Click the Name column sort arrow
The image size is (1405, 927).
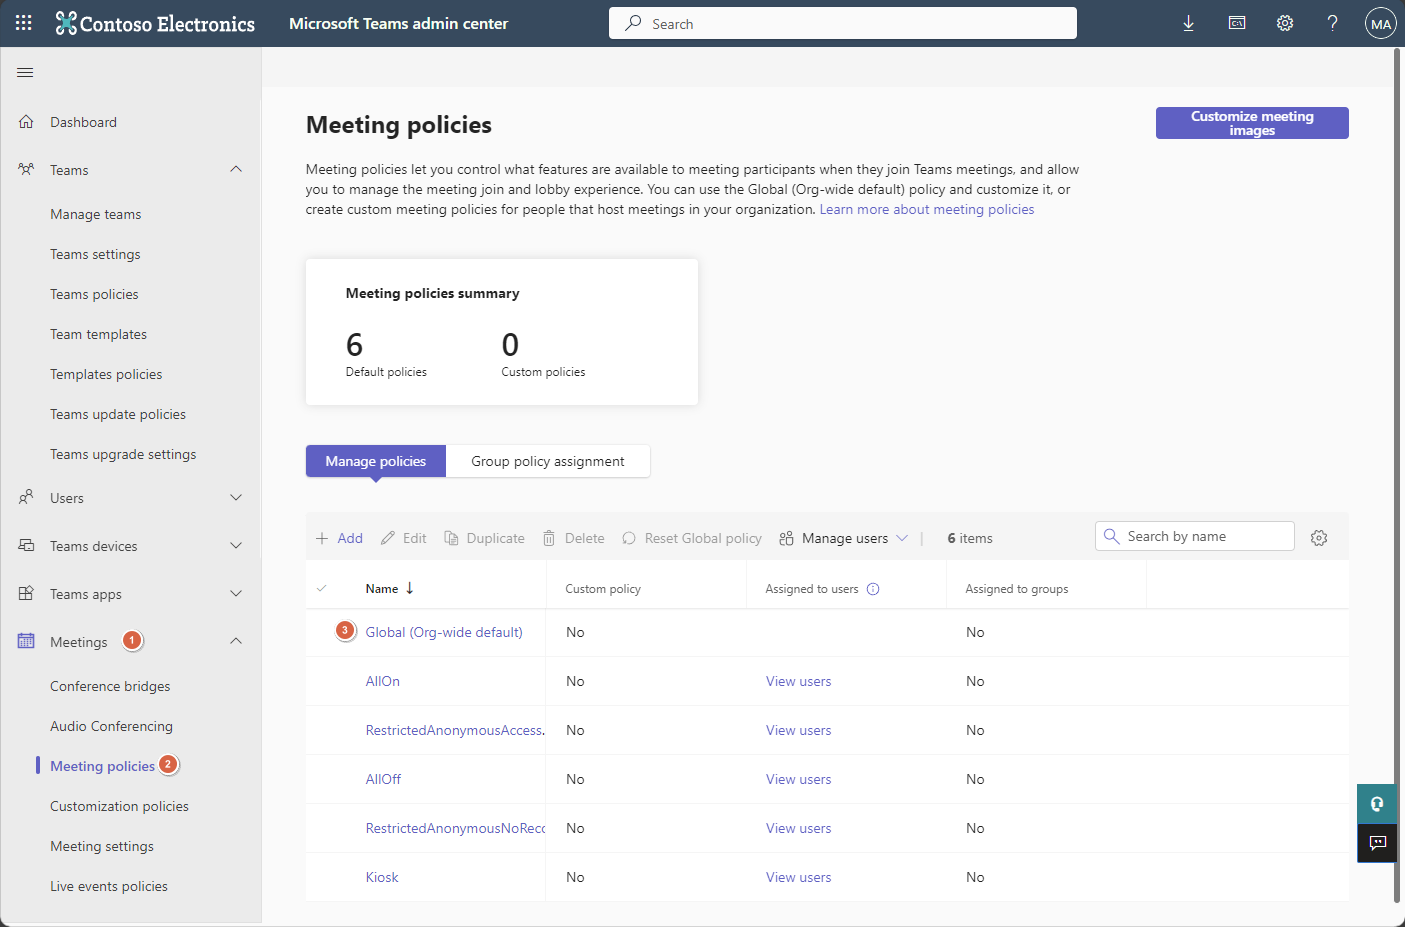[x=410, y=588]
